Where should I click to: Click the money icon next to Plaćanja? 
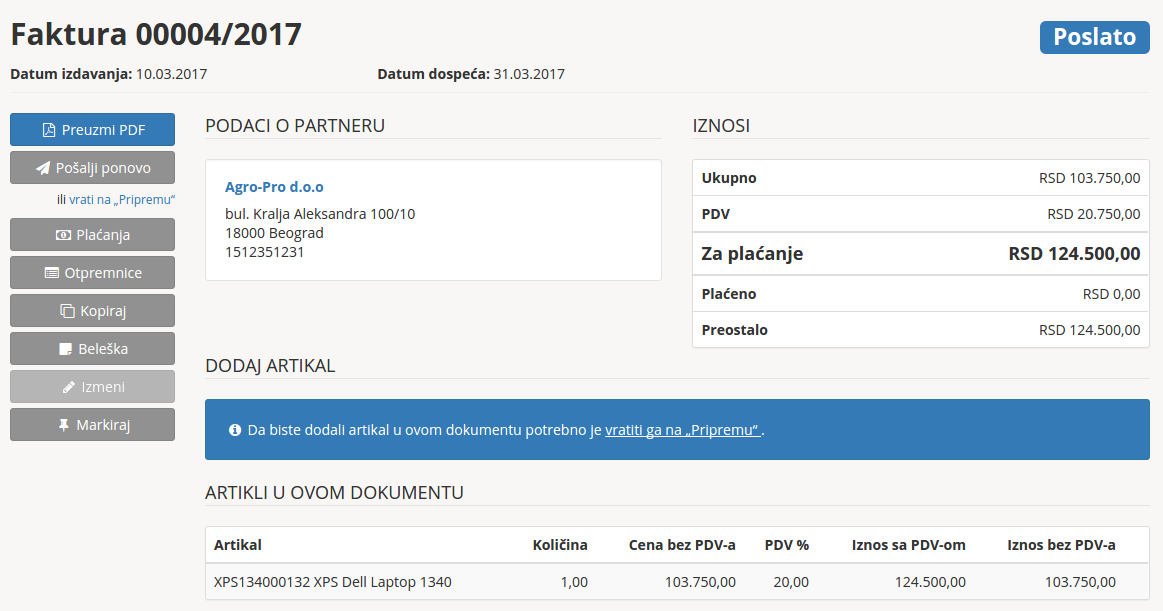click(63, 235)
